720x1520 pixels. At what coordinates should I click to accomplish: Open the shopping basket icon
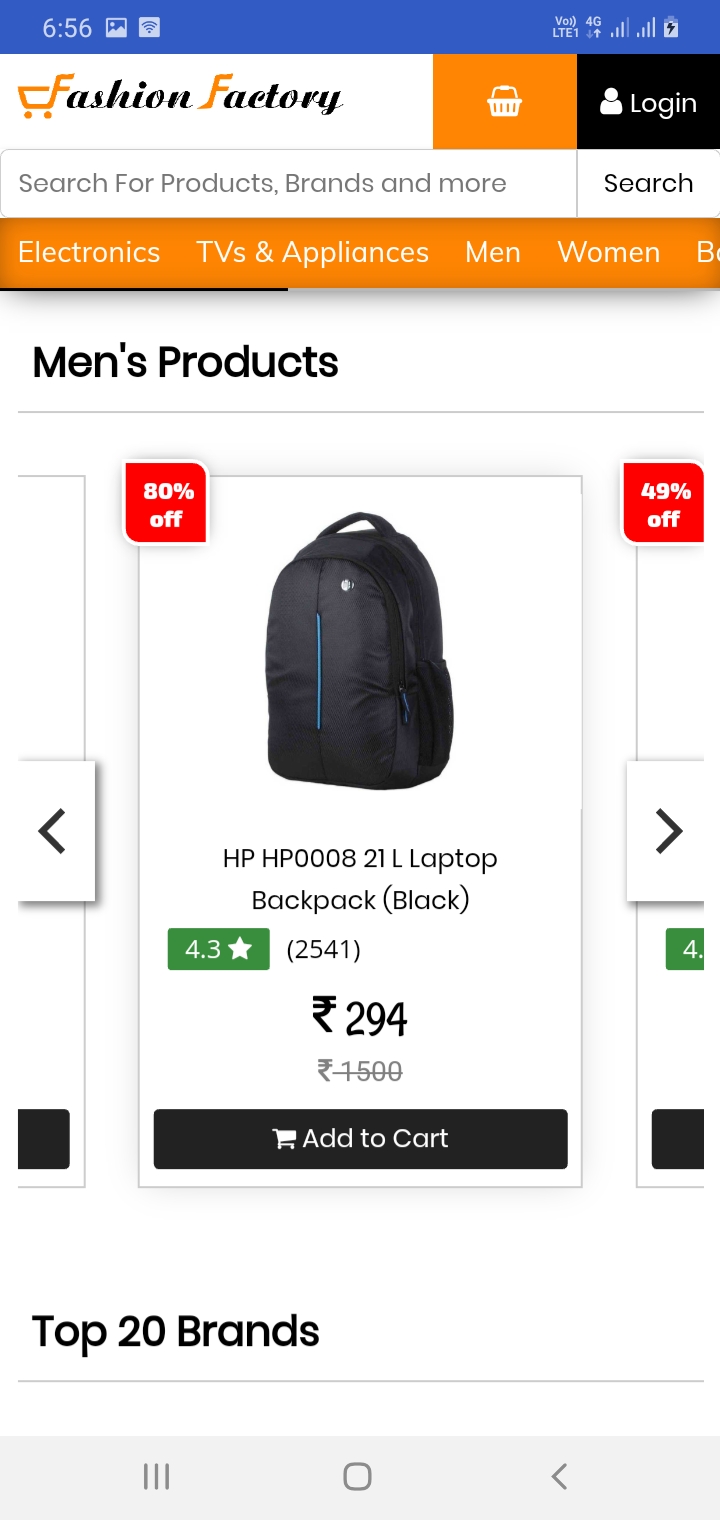coord(505,102)
